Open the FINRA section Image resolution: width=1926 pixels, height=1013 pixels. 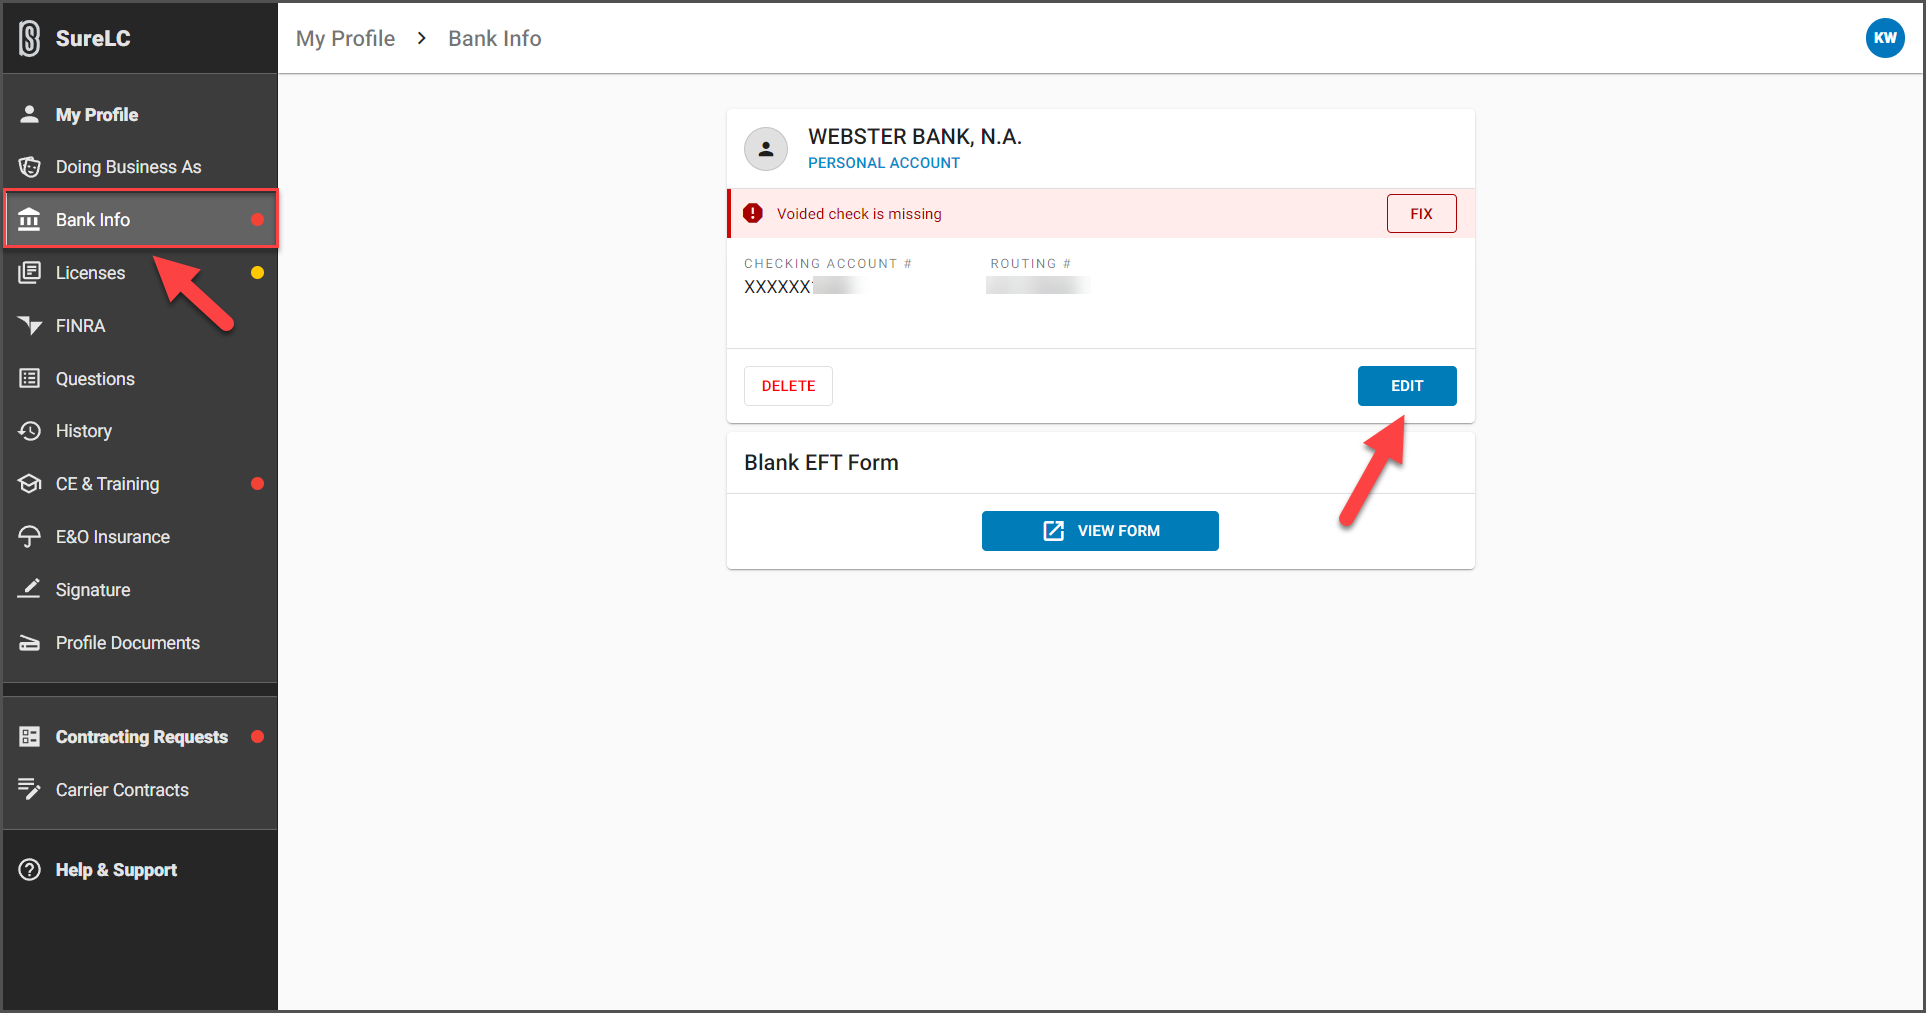[x=140, y=325]
